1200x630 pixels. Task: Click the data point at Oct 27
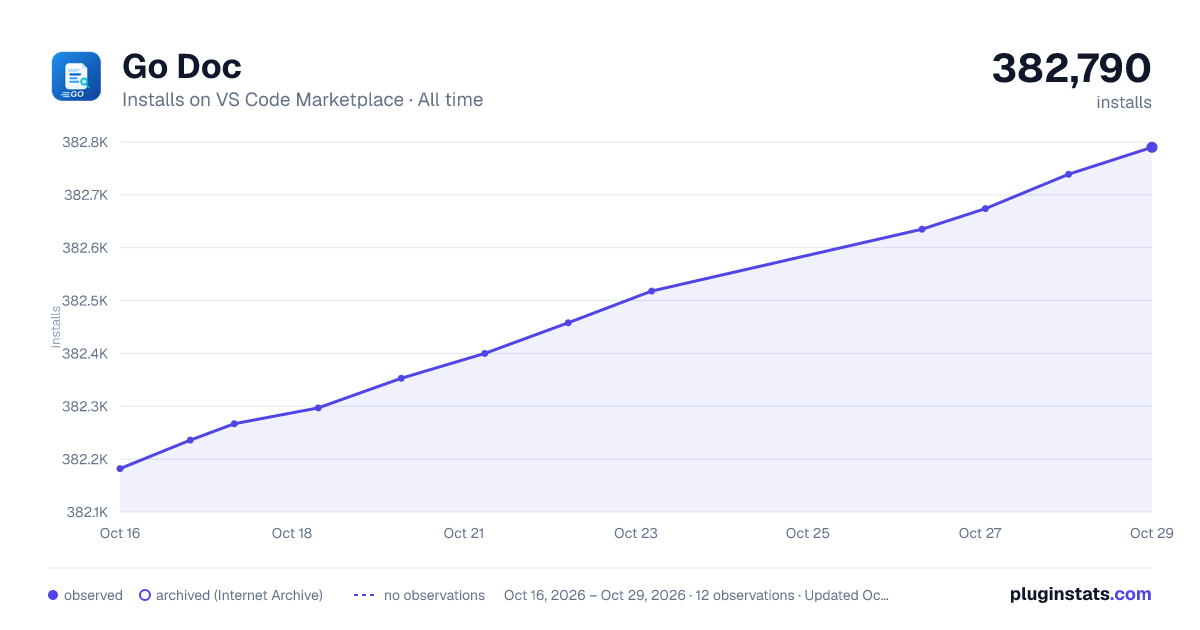coord(985,209)
